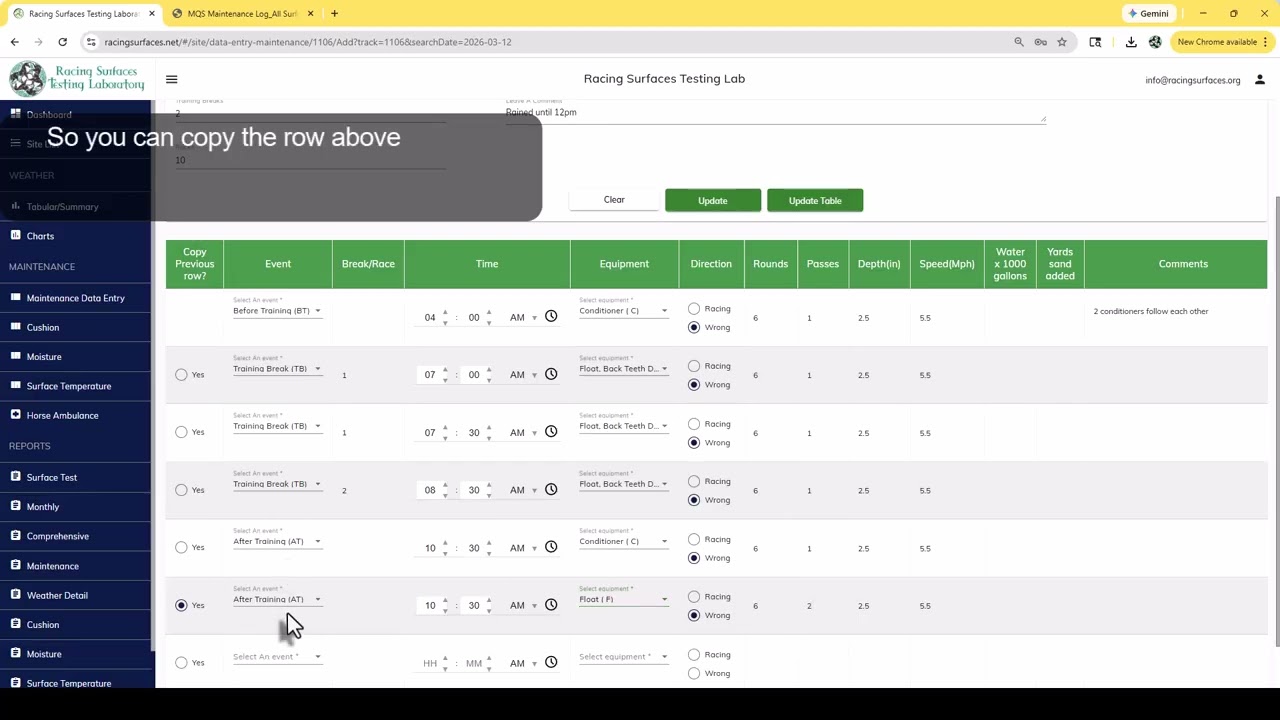Open Weather Detail report
This screenshot has width=1280, height=720.
[x=57, y=595]
